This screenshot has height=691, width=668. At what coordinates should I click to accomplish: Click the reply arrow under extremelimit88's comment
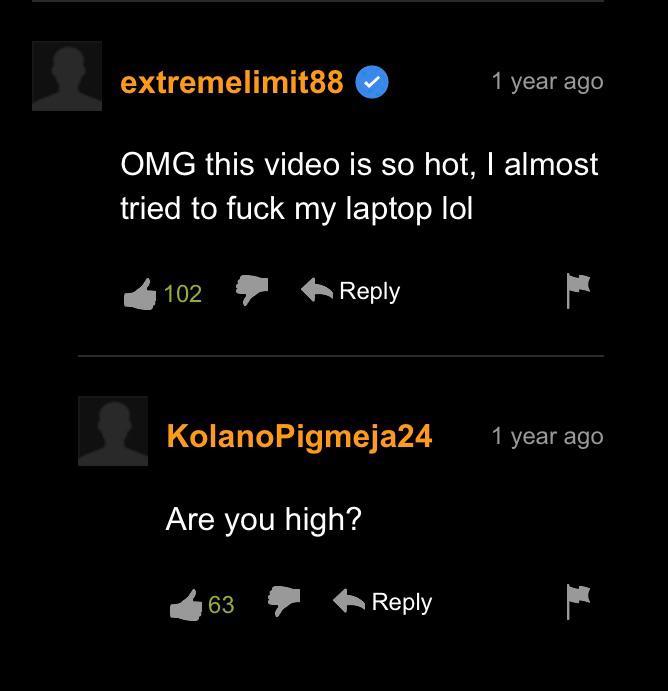tap(317, 290)
